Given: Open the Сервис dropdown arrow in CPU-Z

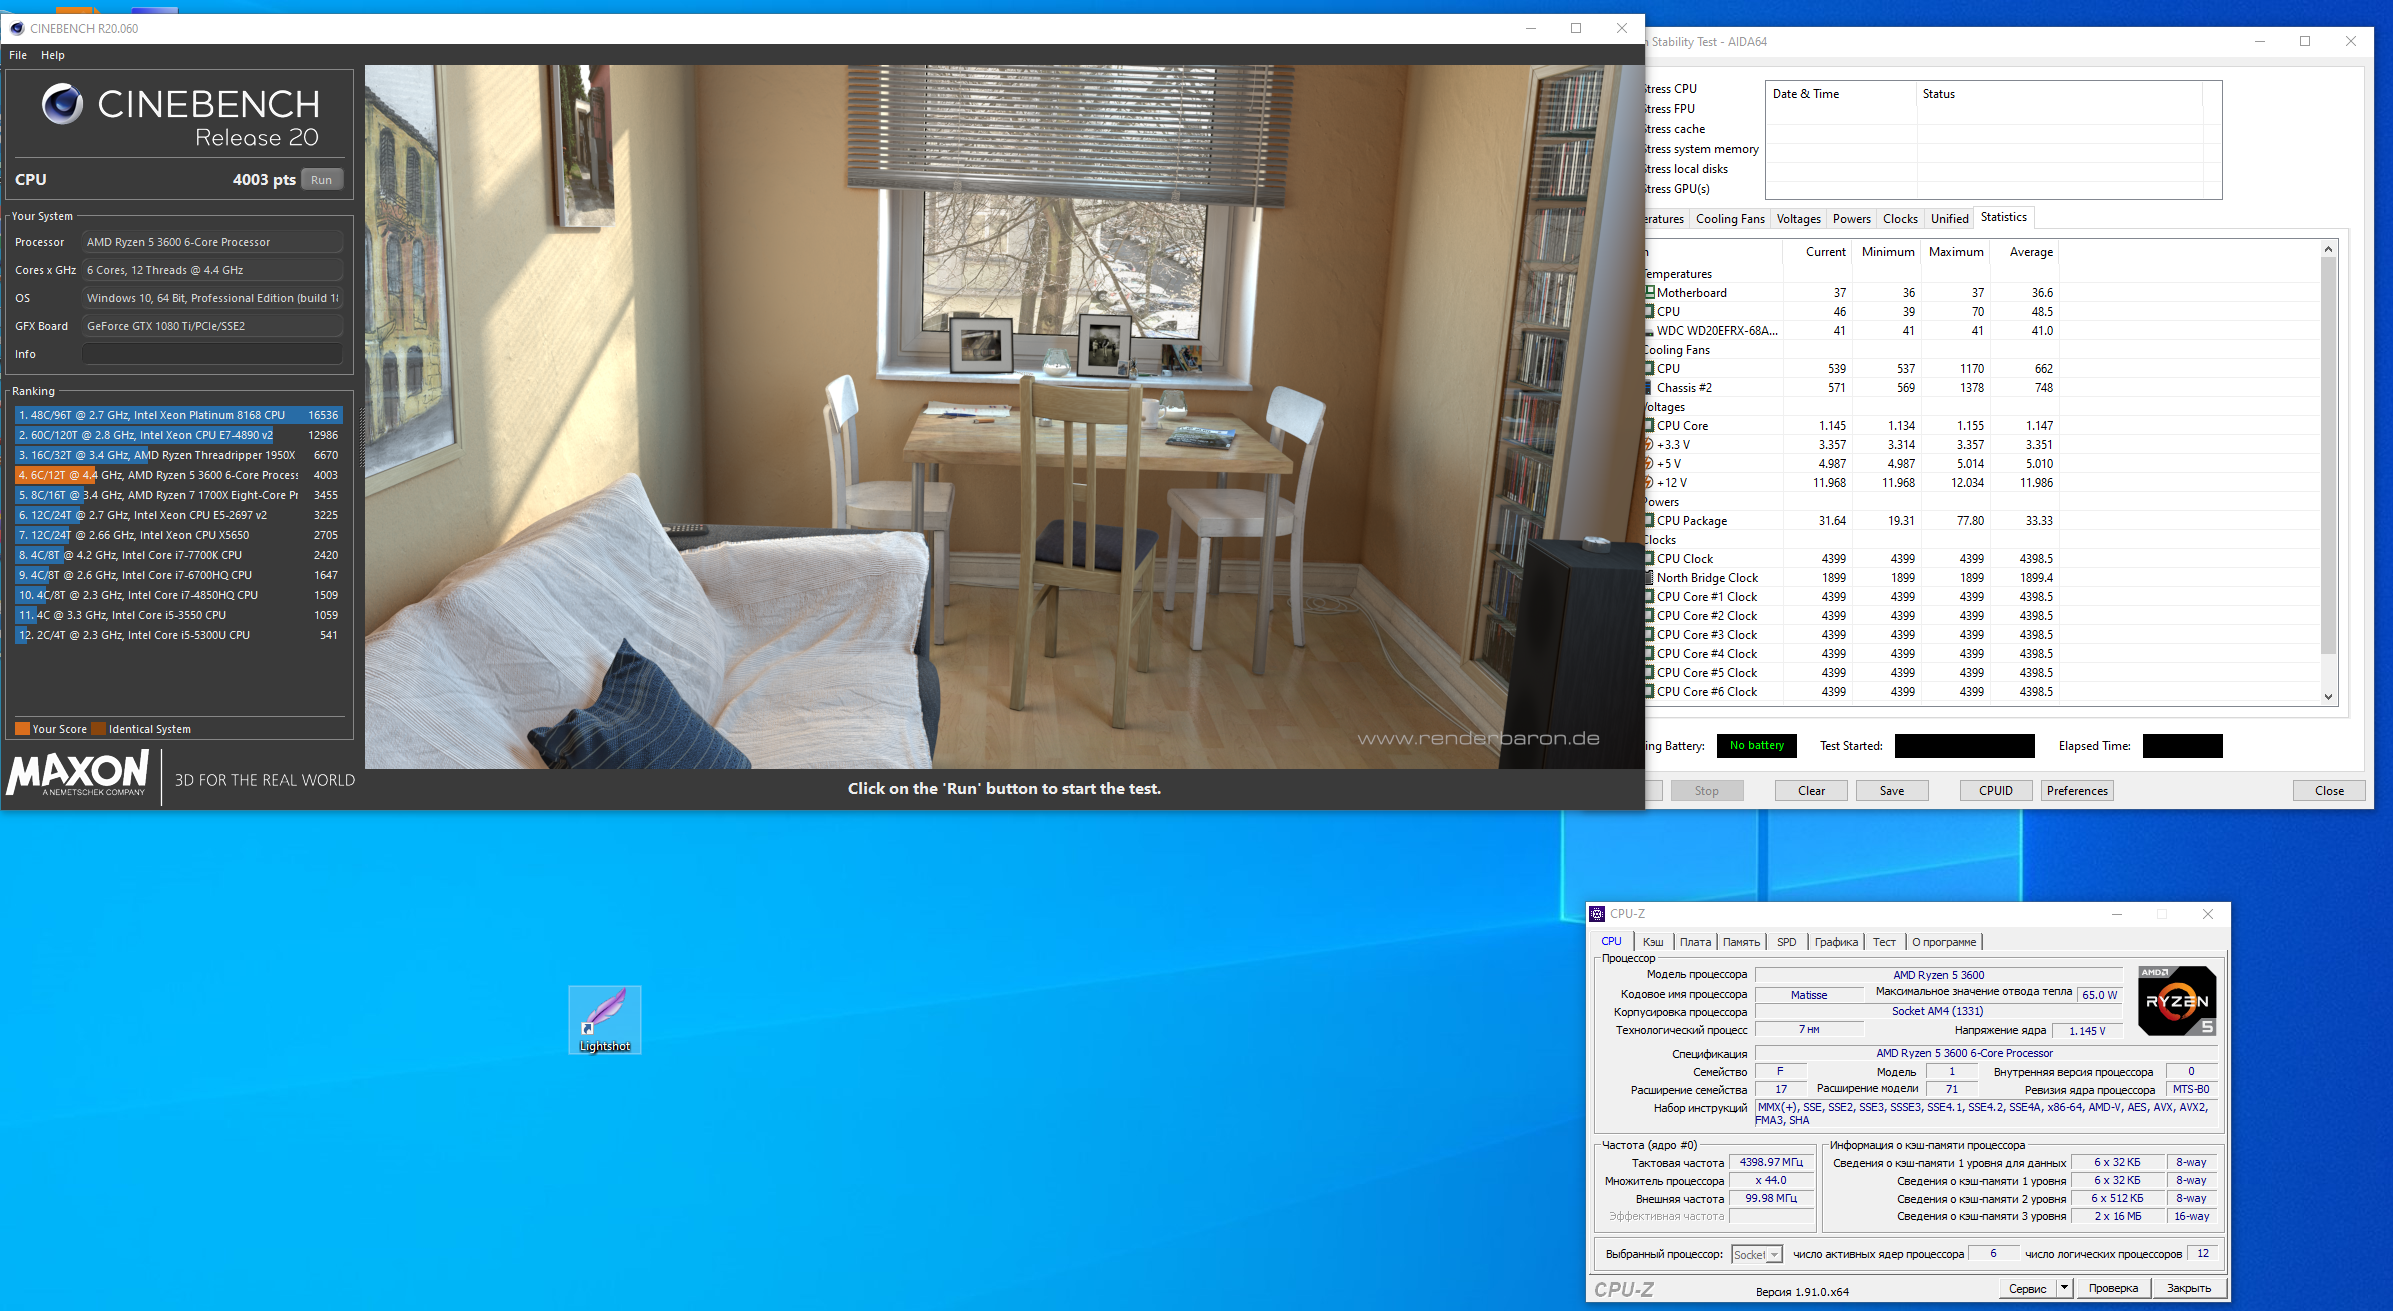Looking at the screenshot, I should pyautogui.click(x=2064, y=1288).
